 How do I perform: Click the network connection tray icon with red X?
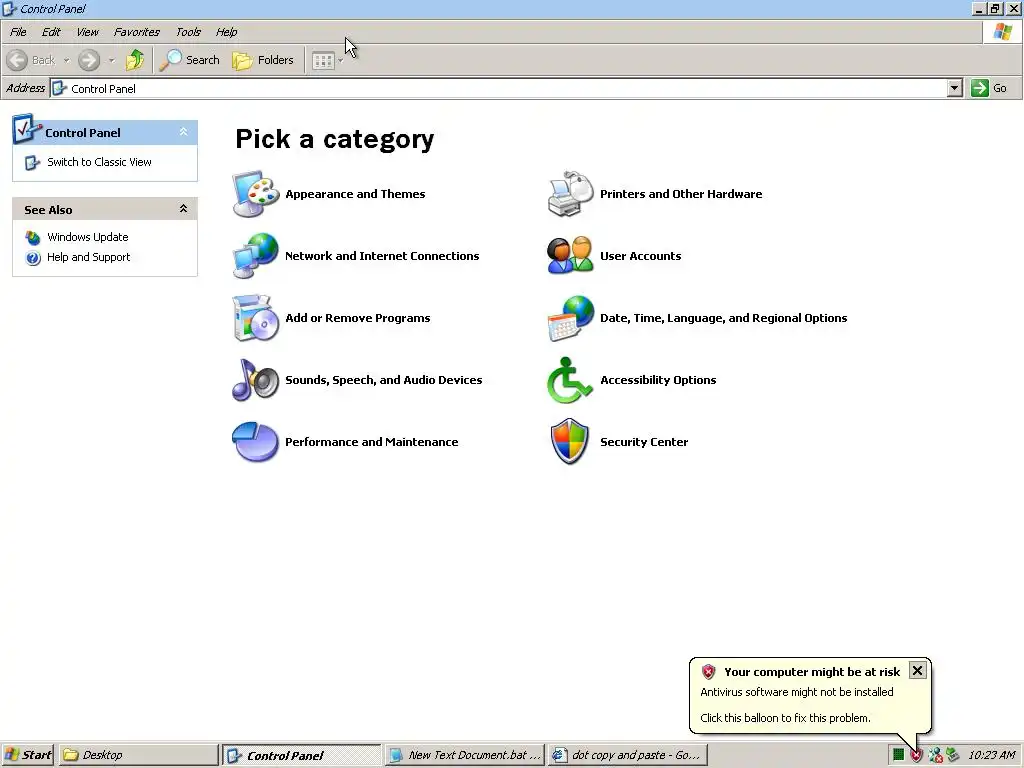click(x=935, y=755)
